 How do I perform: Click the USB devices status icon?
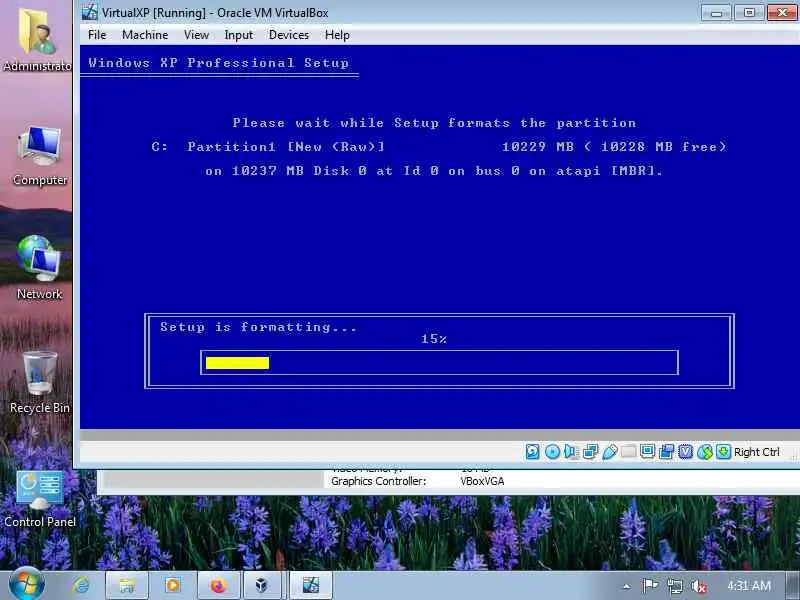click(x=609, y=452)
